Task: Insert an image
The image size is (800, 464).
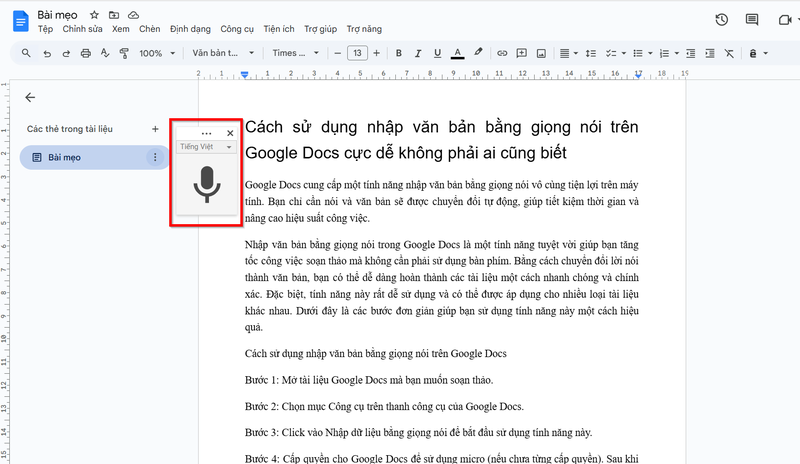Action: (541, 53)
